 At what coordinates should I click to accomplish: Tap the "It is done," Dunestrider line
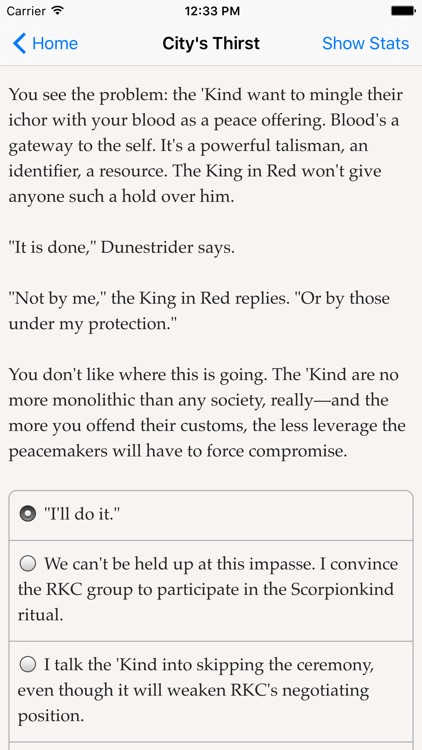[122, 248]
